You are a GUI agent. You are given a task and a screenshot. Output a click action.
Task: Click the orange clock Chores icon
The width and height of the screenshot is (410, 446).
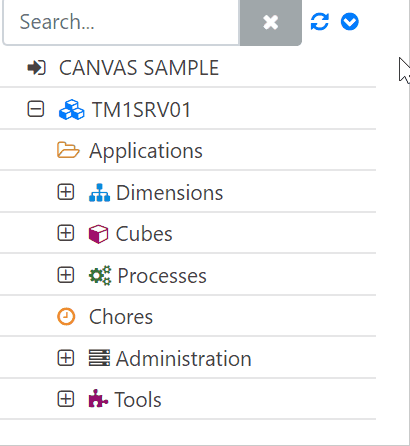[x=66, y=316]
